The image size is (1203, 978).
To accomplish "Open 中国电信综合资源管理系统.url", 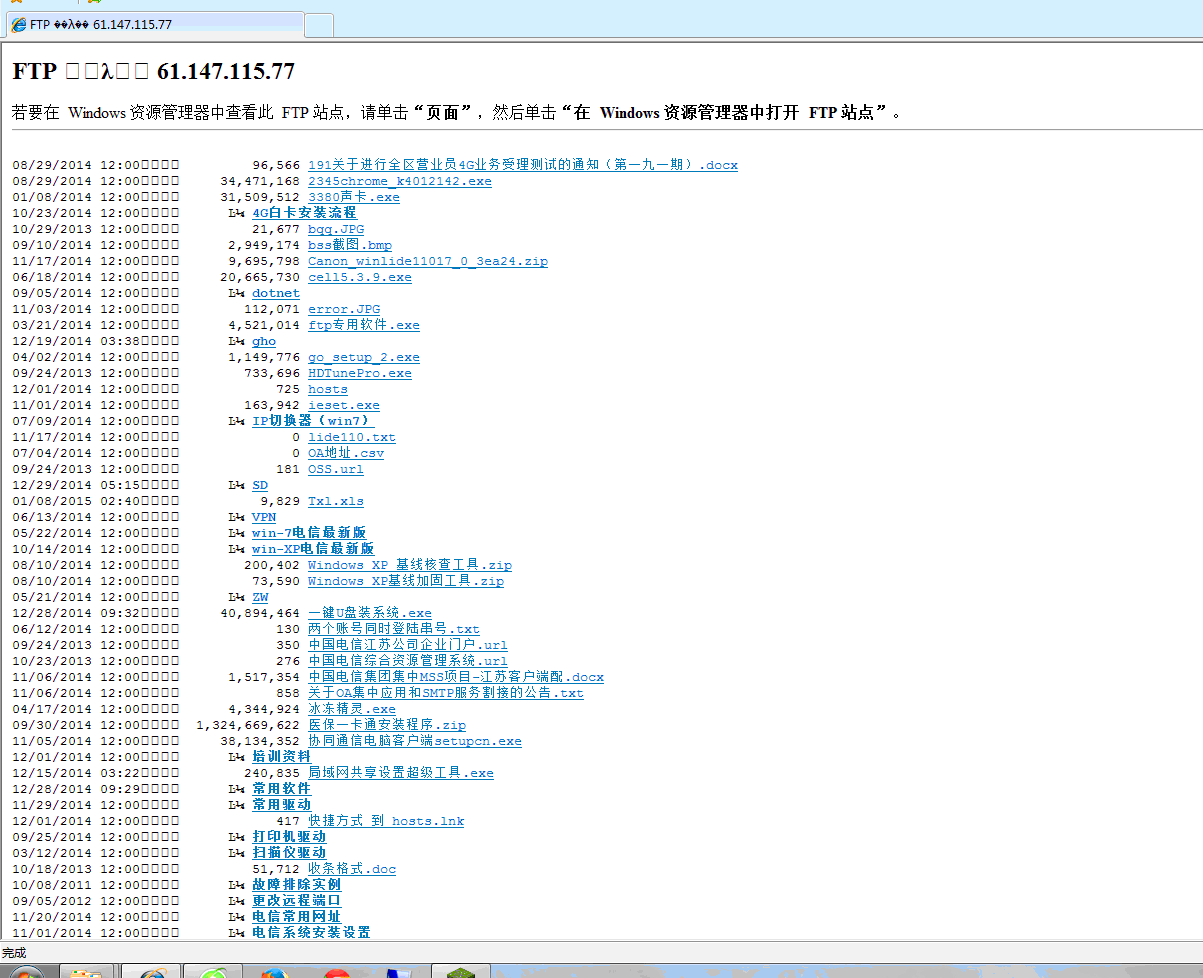I will [x=408, y=661].
